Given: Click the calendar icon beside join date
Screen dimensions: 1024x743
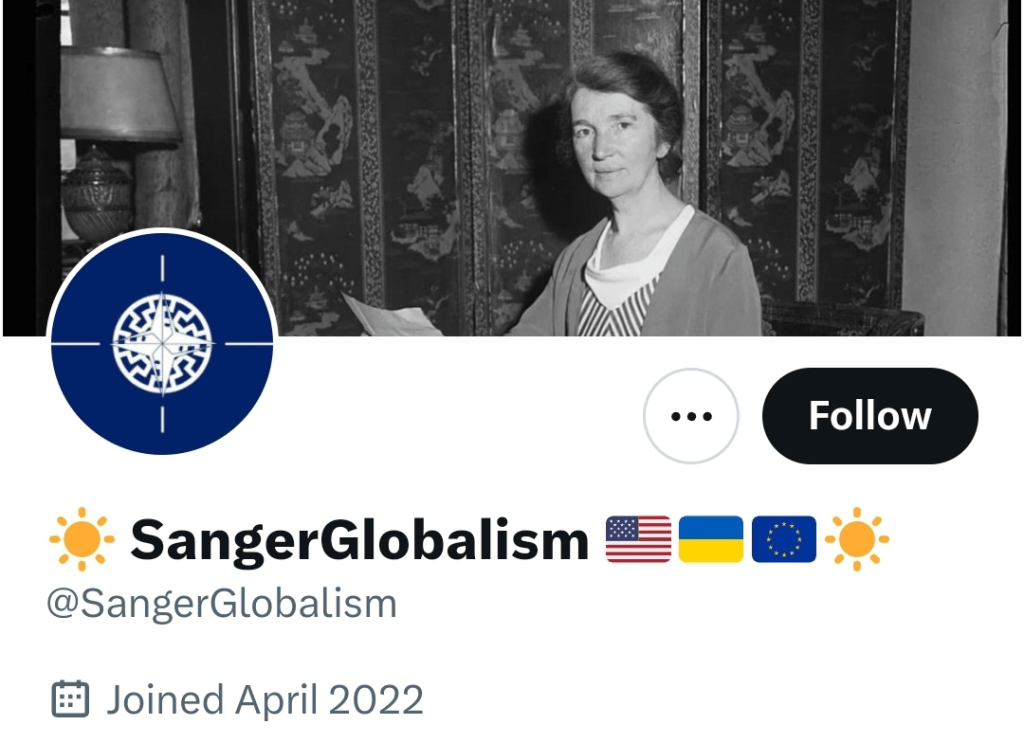Looking at the screenshot, I should [71, 699].
